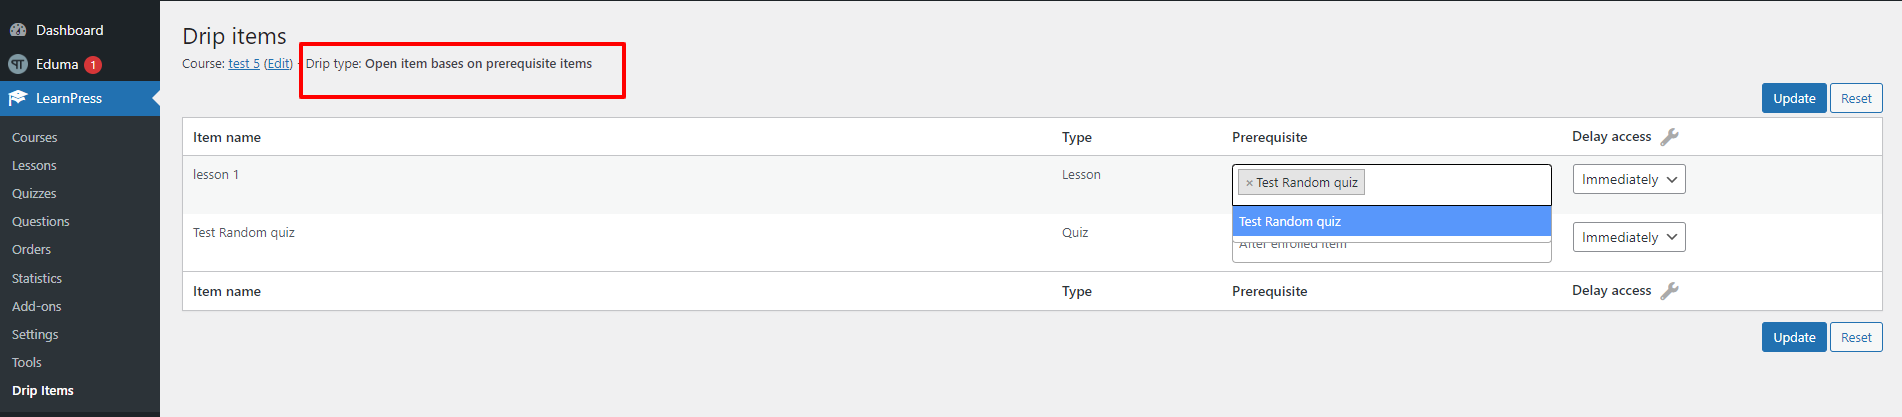Click the wrench icon in the top Delay access header
The height and width of the screenshot is (417, 1902).
click(x=1669, y=137)
